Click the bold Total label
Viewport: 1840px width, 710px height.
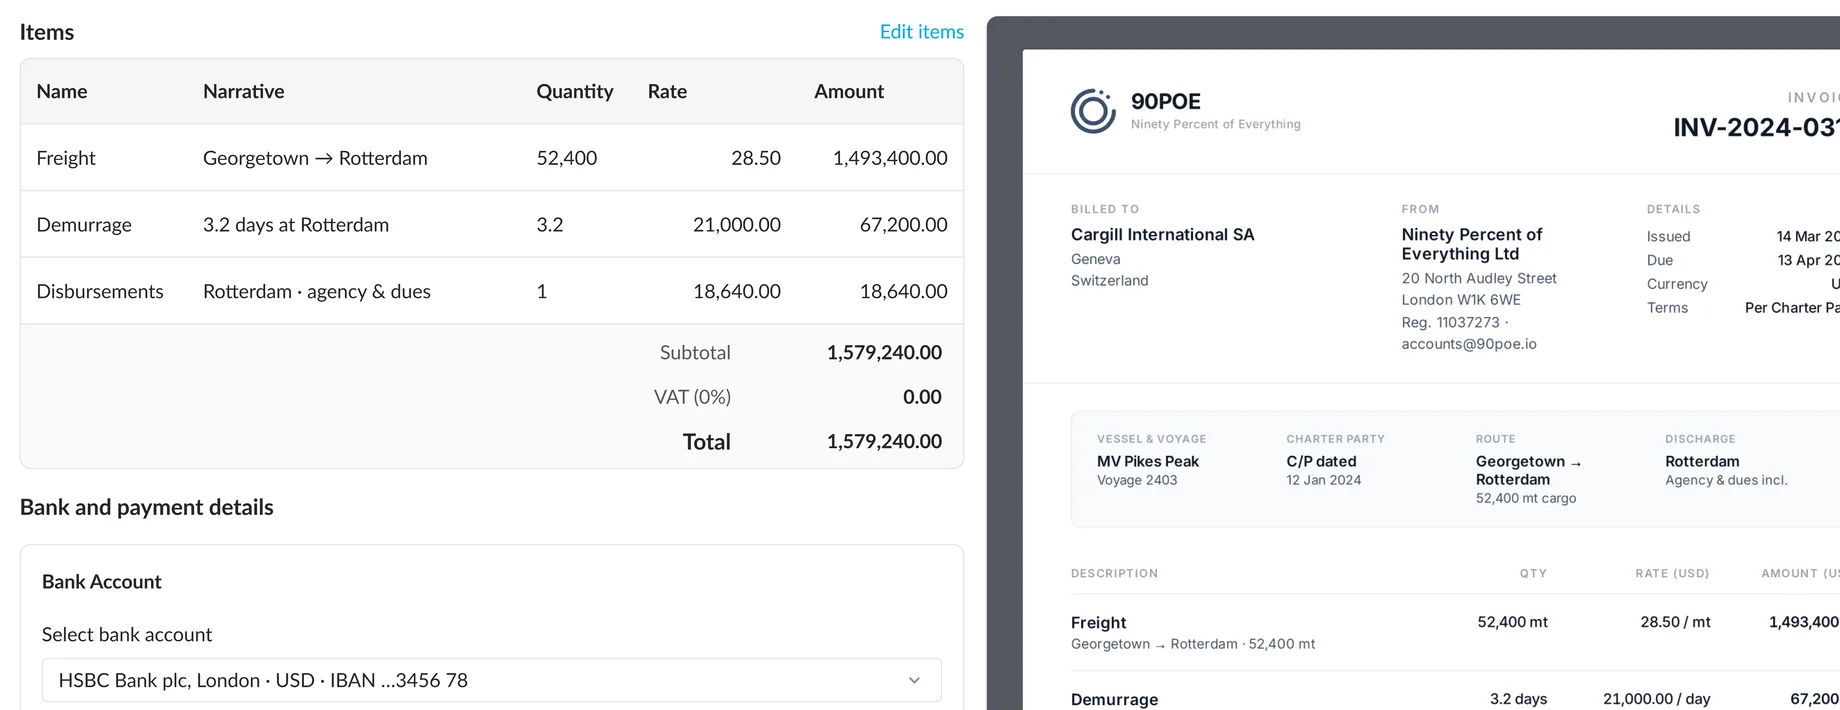click(x=707, y=441)
